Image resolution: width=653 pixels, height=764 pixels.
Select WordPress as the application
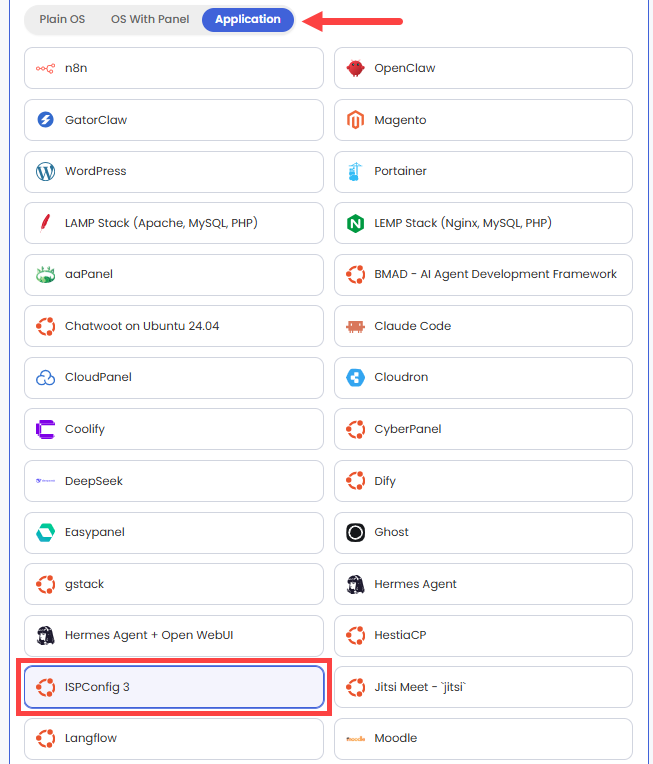[174, 172]
